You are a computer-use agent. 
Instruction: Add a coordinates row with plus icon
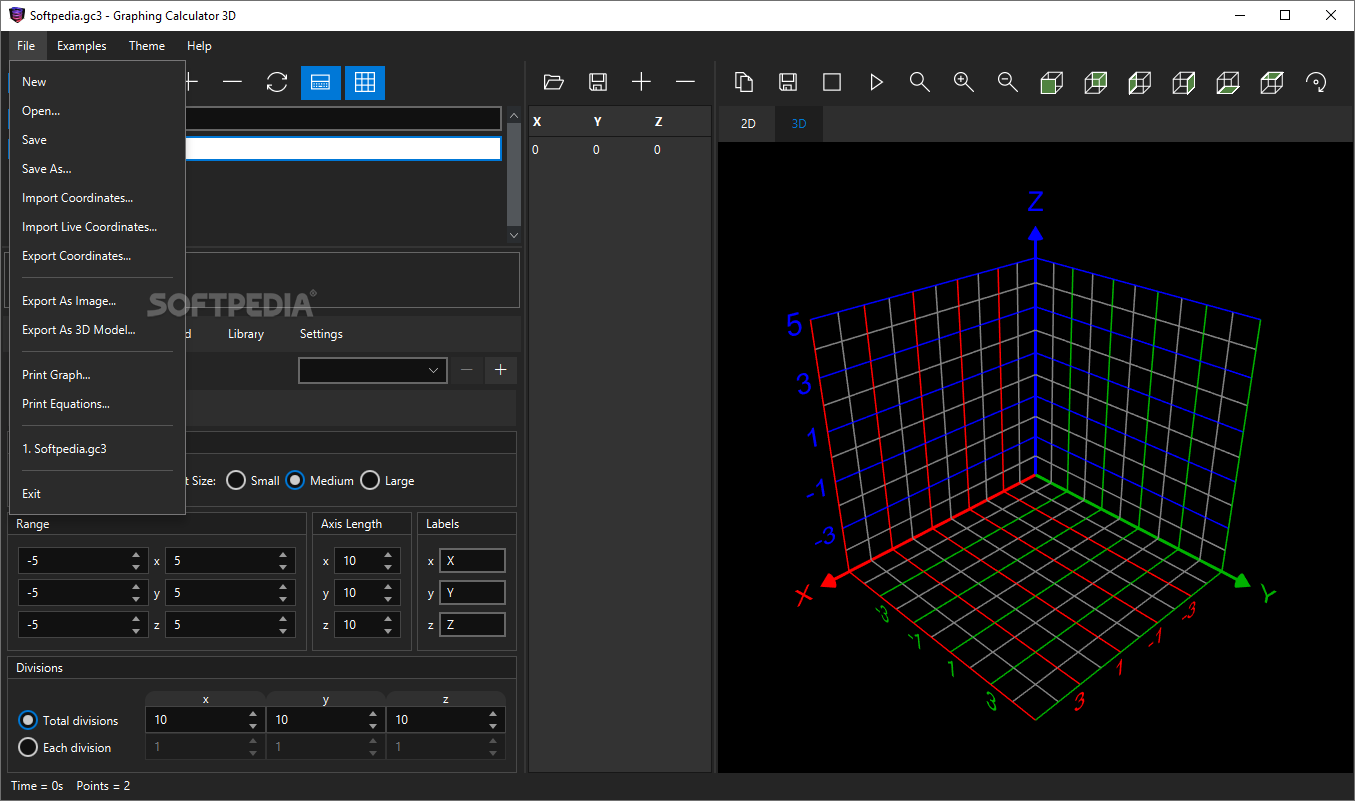tap(641, 82)
